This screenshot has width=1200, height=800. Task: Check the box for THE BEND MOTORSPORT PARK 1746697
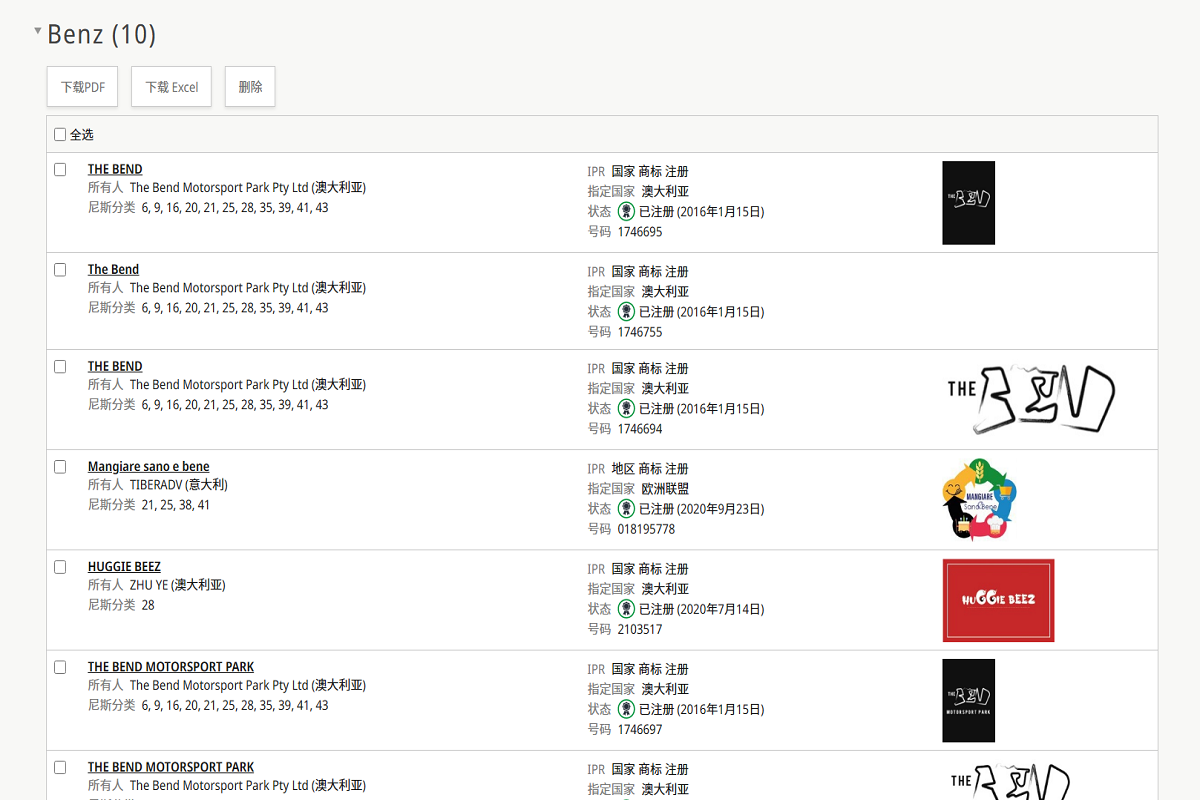point(60,666)
